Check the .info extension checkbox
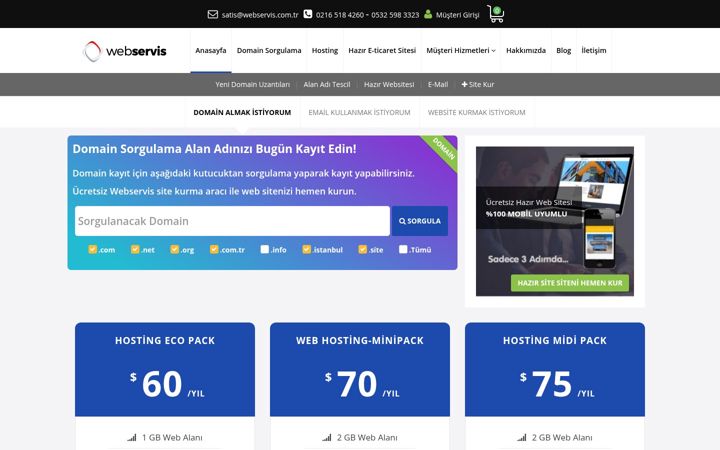 264,249
